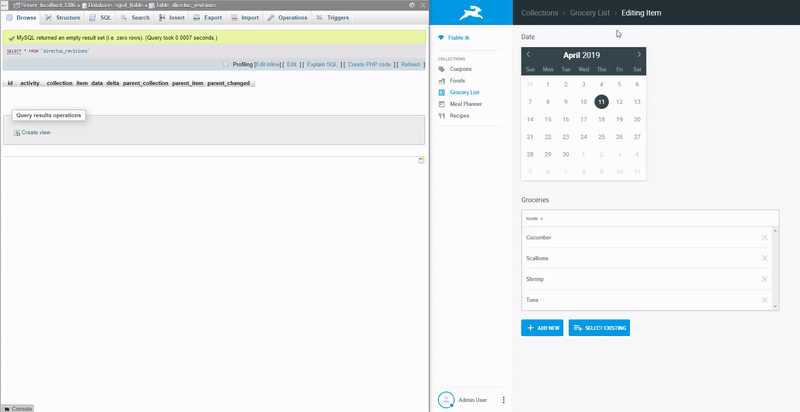This screenshot has height=412, width=800.
Task: Click the Create view link
Action: pyautogui.click(x=36, y=133)
